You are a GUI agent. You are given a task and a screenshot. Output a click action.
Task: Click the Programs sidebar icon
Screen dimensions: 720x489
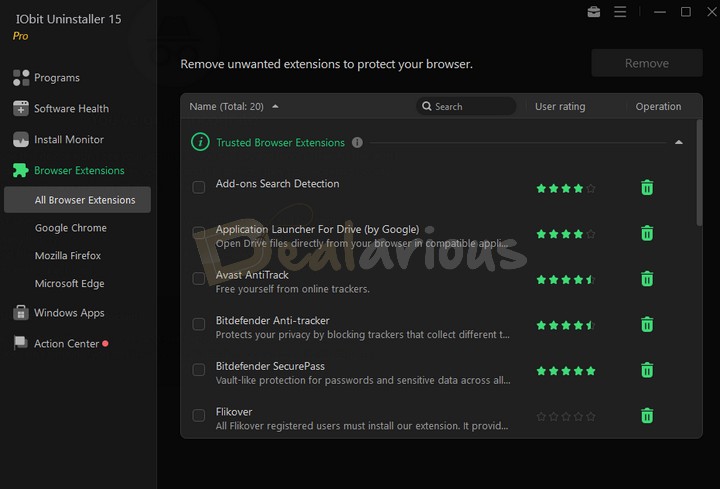pos(21,78)
